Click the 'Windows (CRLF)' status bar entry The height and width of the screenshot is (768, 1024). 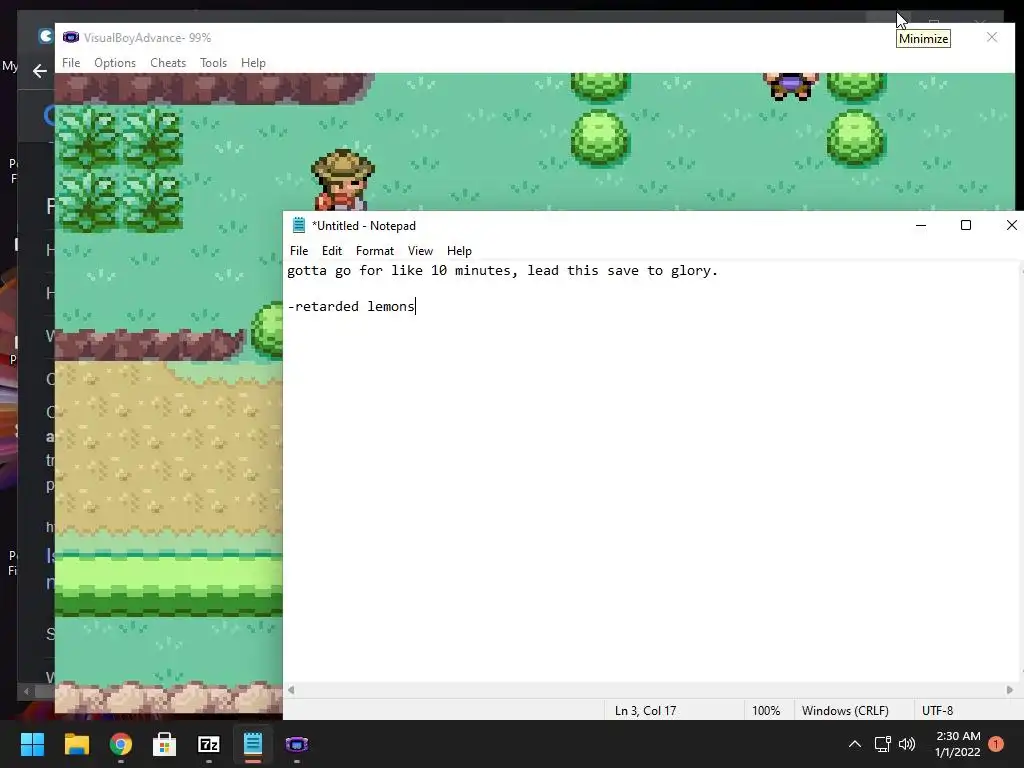(845, 711)
